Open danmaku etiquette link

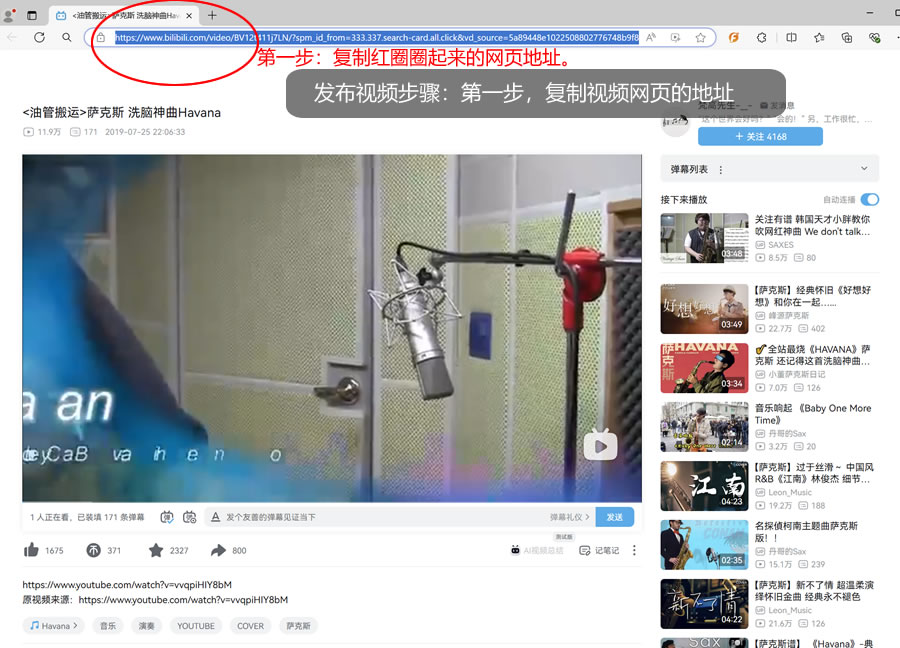[569, 517]
